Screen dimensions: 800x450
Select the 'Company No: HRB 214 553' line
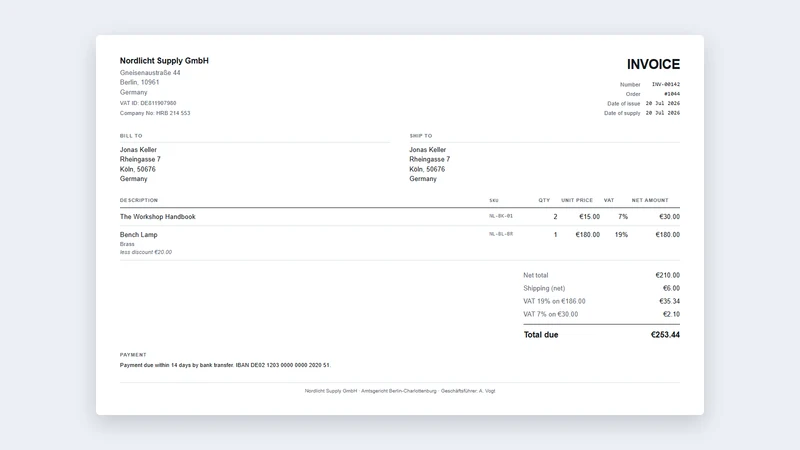155,113
